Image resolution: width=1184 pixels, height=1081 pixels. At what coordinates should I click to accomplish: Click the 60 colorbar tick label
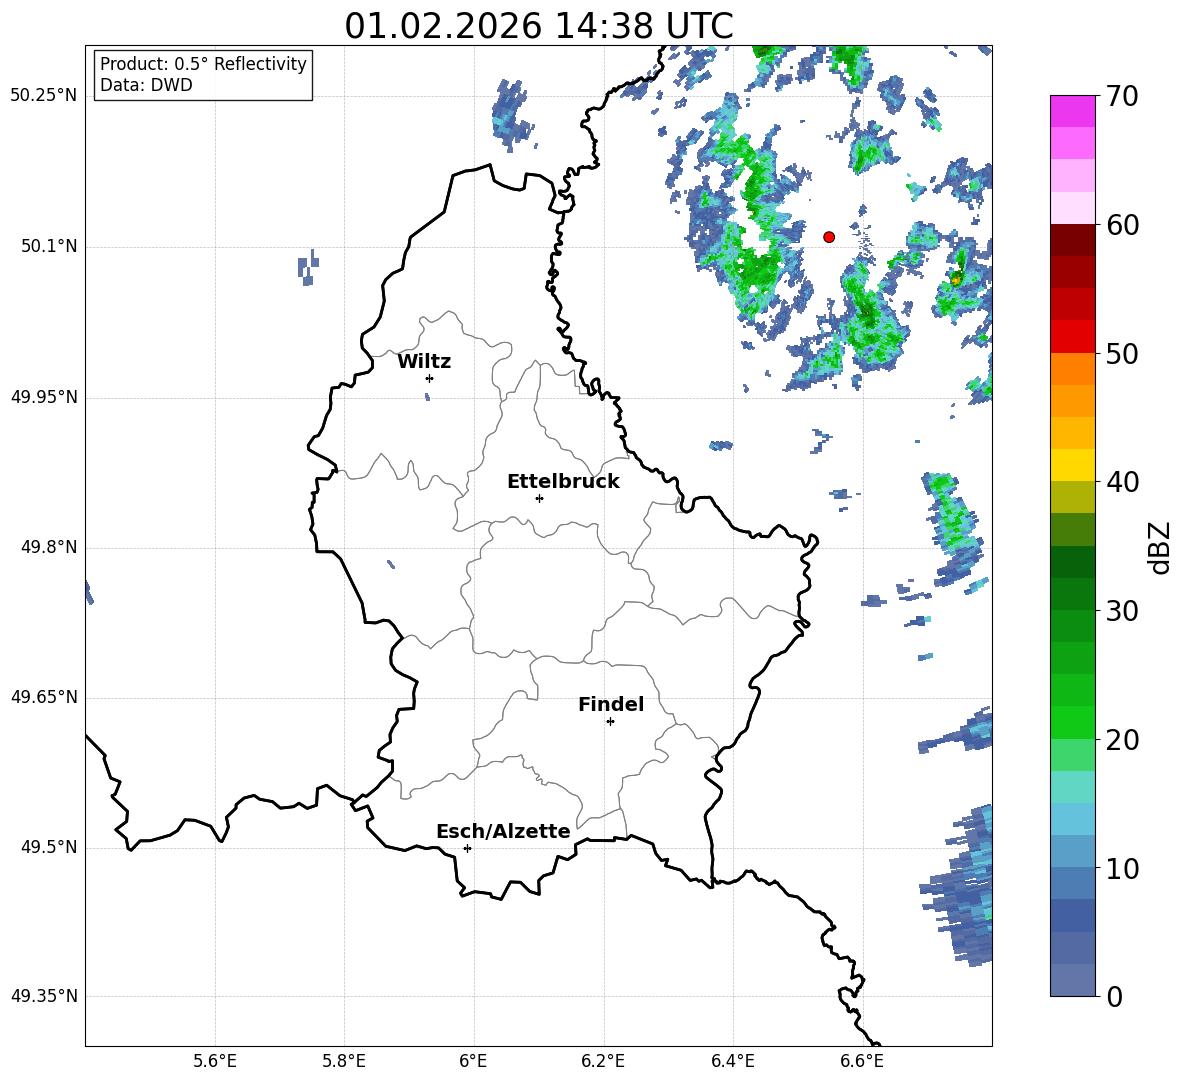(1122, 225)
